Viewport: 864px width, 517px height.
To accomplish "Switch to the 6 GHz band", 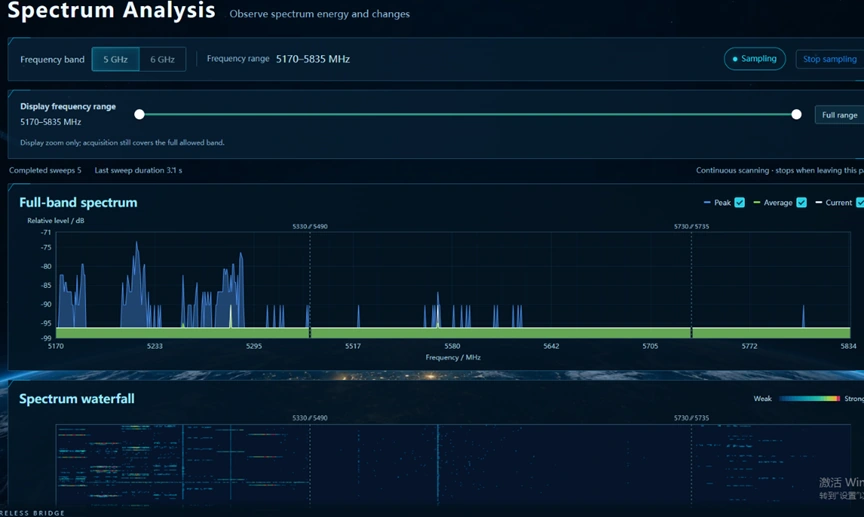I will coord(163,59).
